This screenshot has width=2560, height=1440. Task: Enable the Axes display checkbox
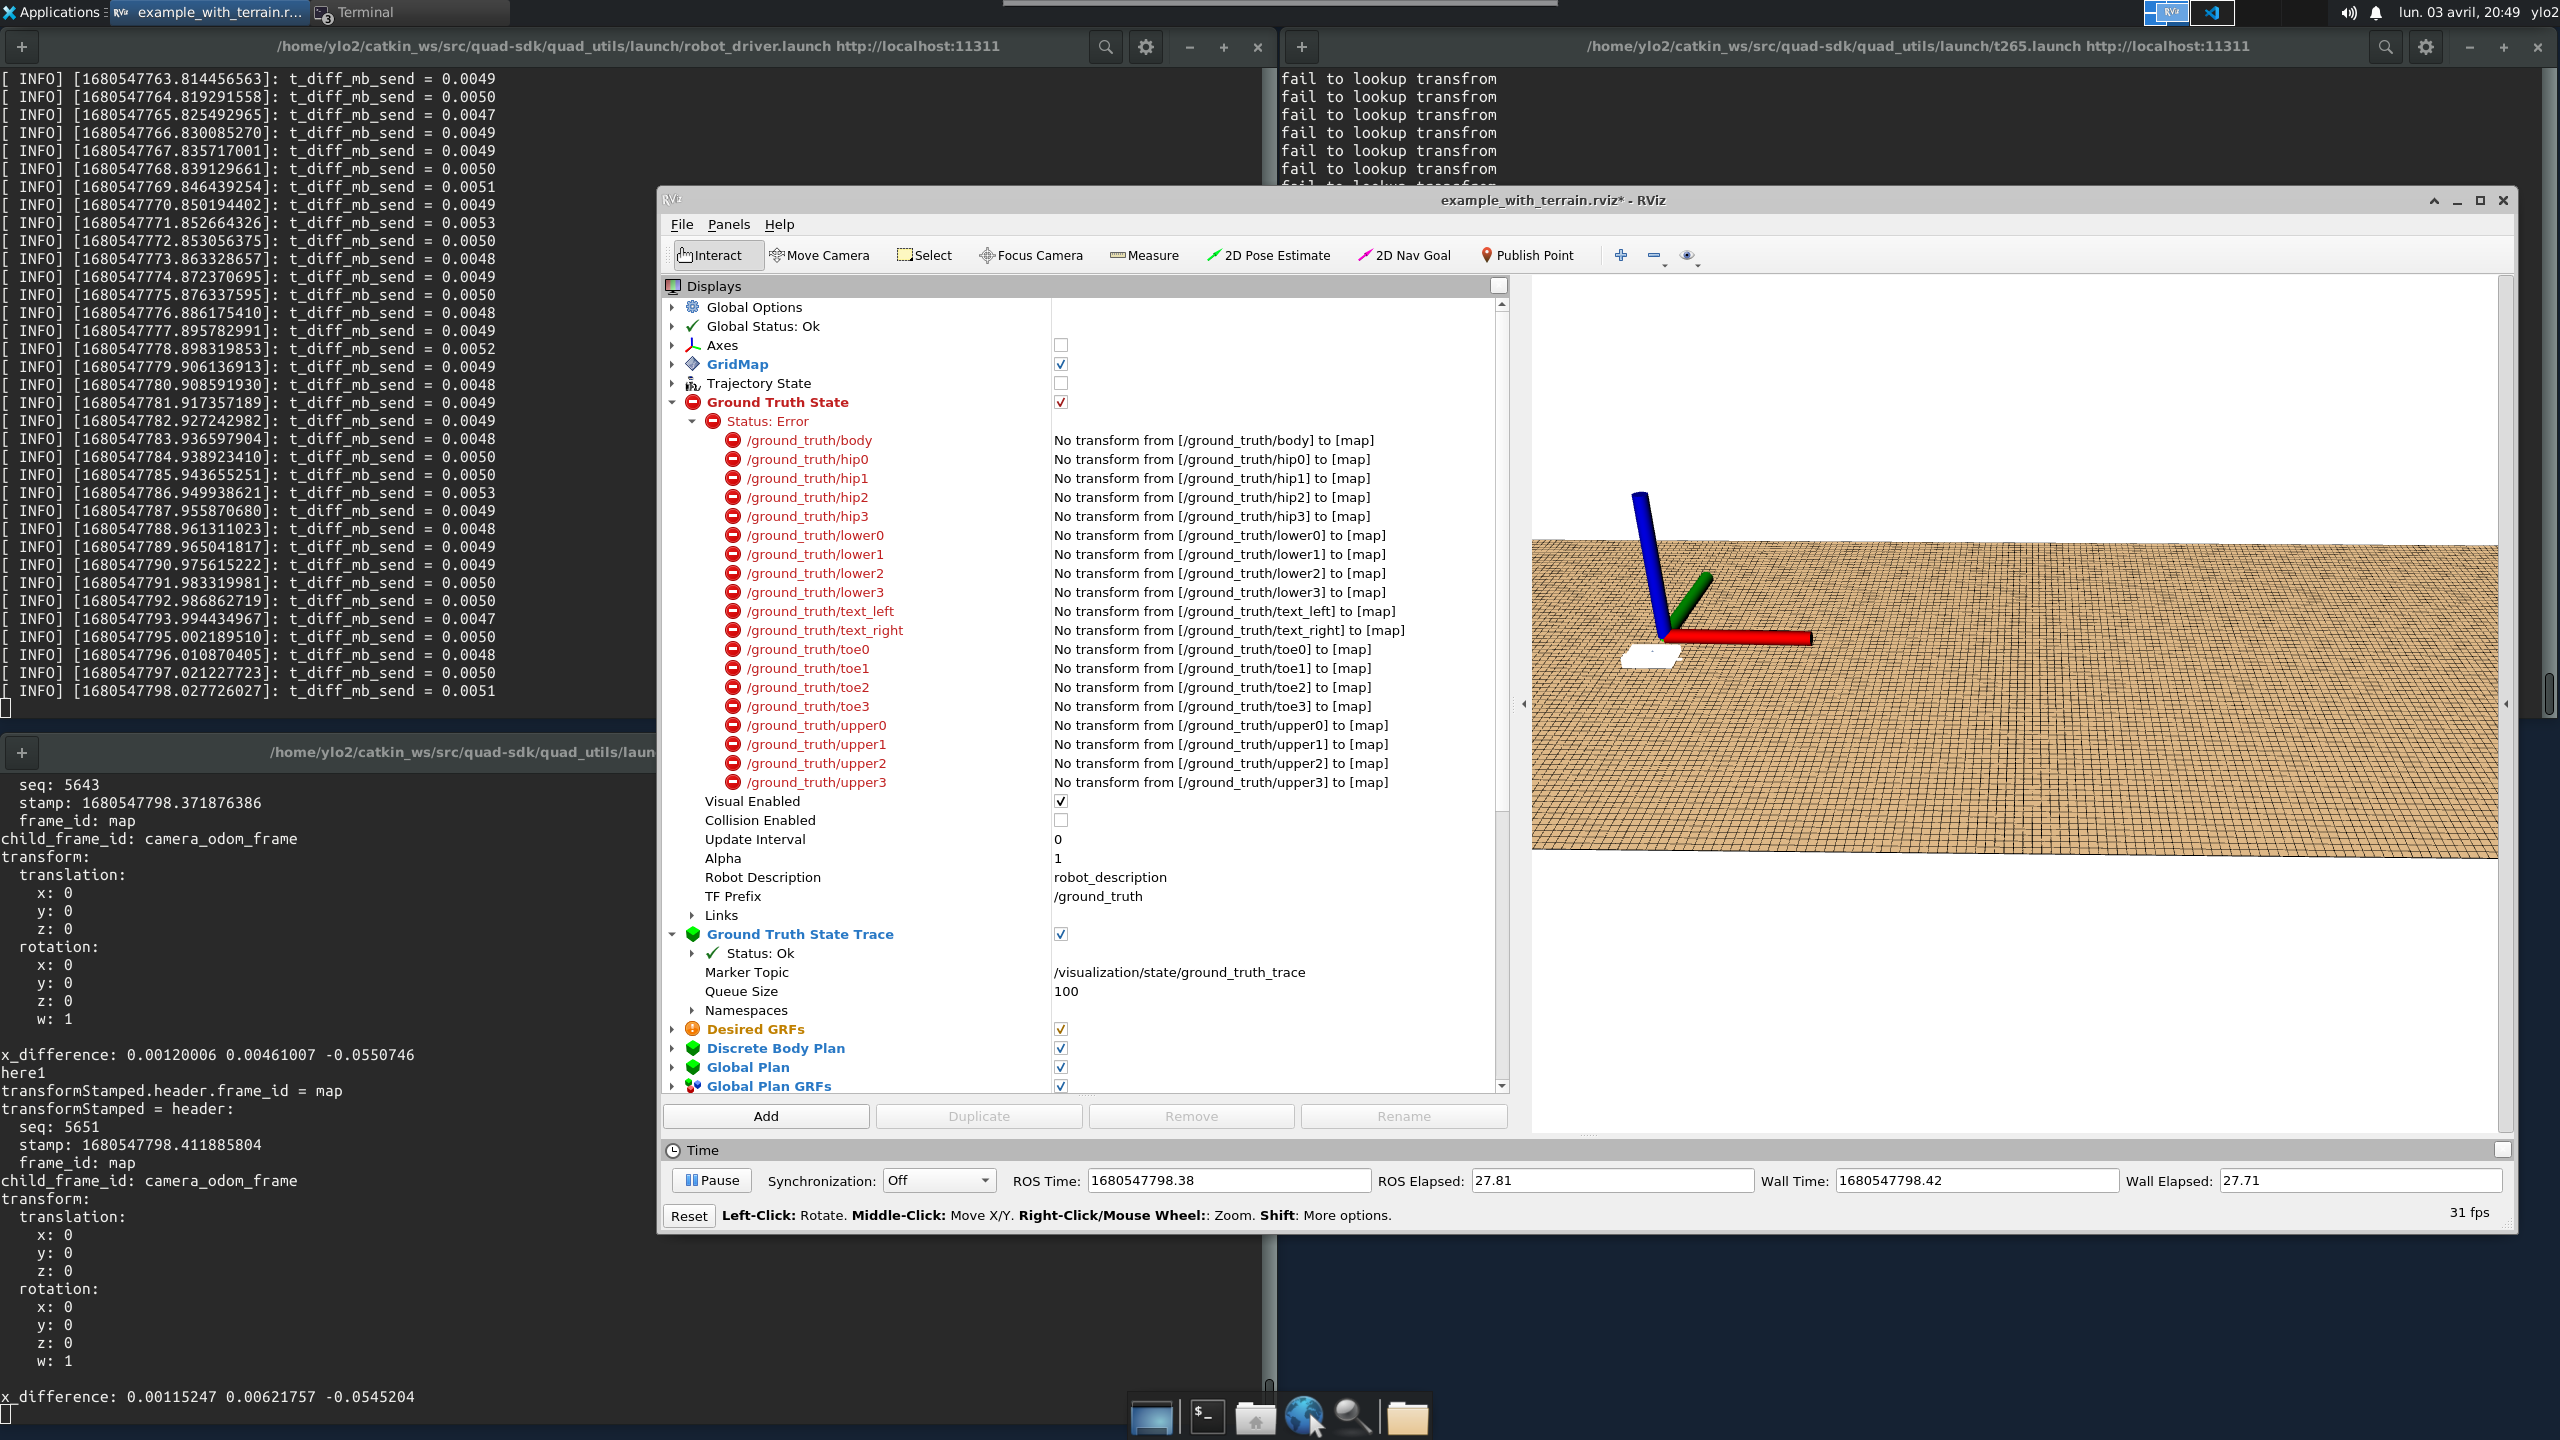(x=1060, y=344)
